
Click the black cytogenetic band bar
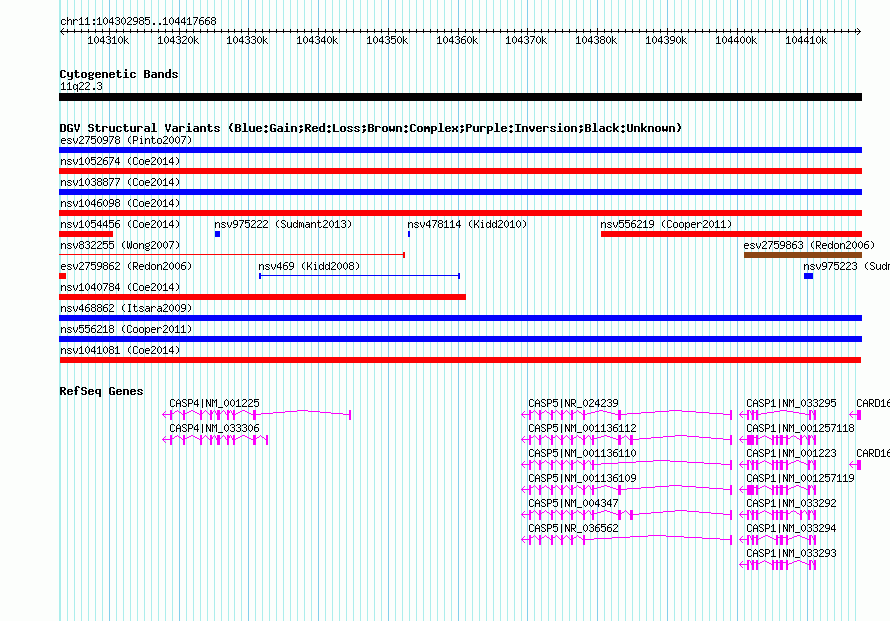click(460, 97)
